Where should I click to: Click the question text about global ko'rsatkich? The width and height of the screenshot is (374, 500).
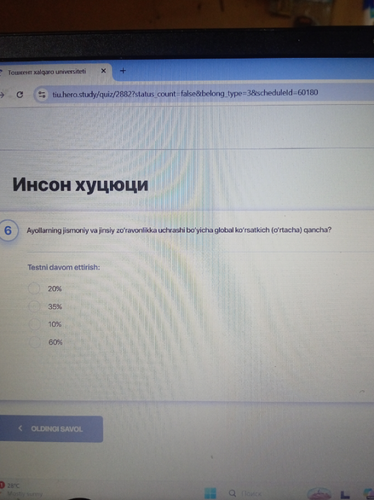pyautogui.click(x=179, y=230)
